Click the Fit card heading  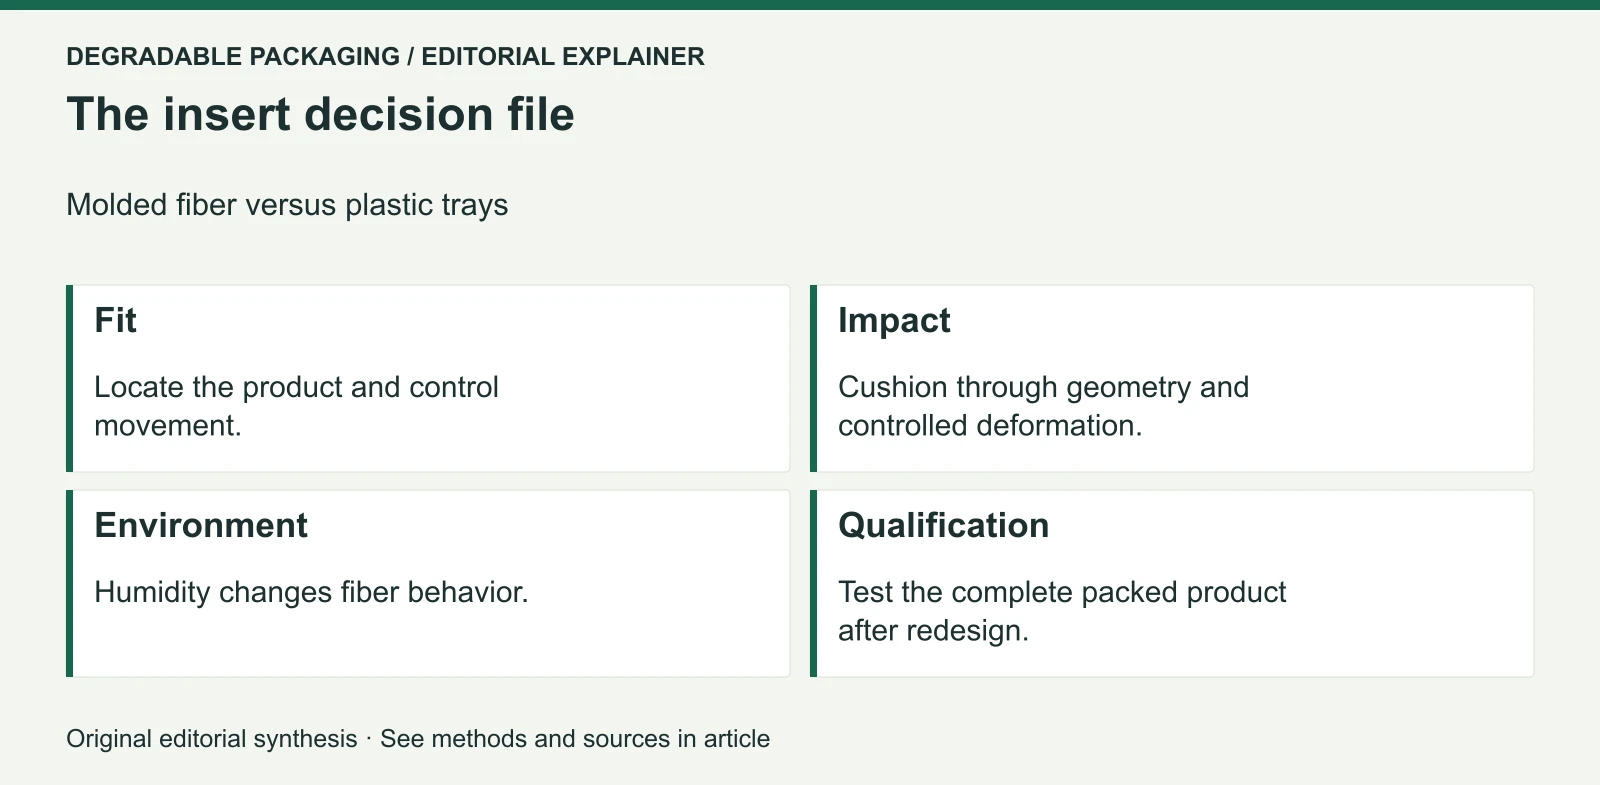tap(115, 321)
